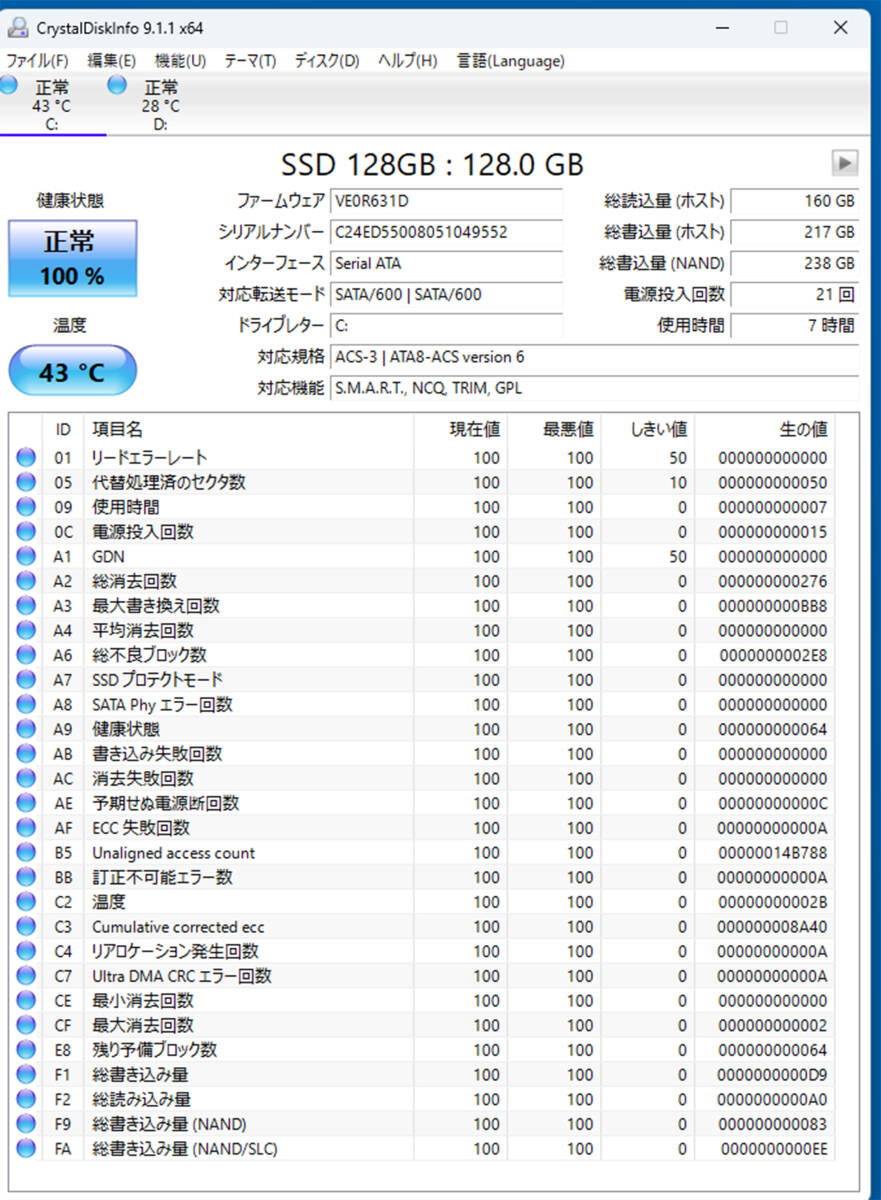The image size is (881, 1200).
Task: Click the 現在値 column header
Action: (461, 429)
